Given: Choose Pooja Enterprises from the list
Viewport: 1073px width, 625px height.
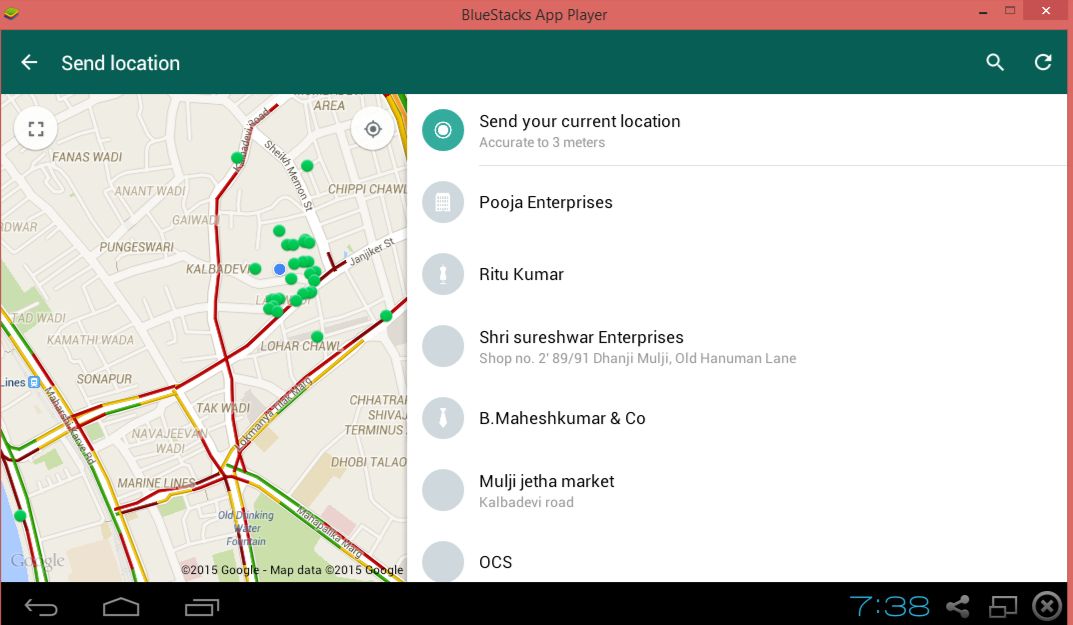Looking at the screenshot, I should [x=737, y=203].
